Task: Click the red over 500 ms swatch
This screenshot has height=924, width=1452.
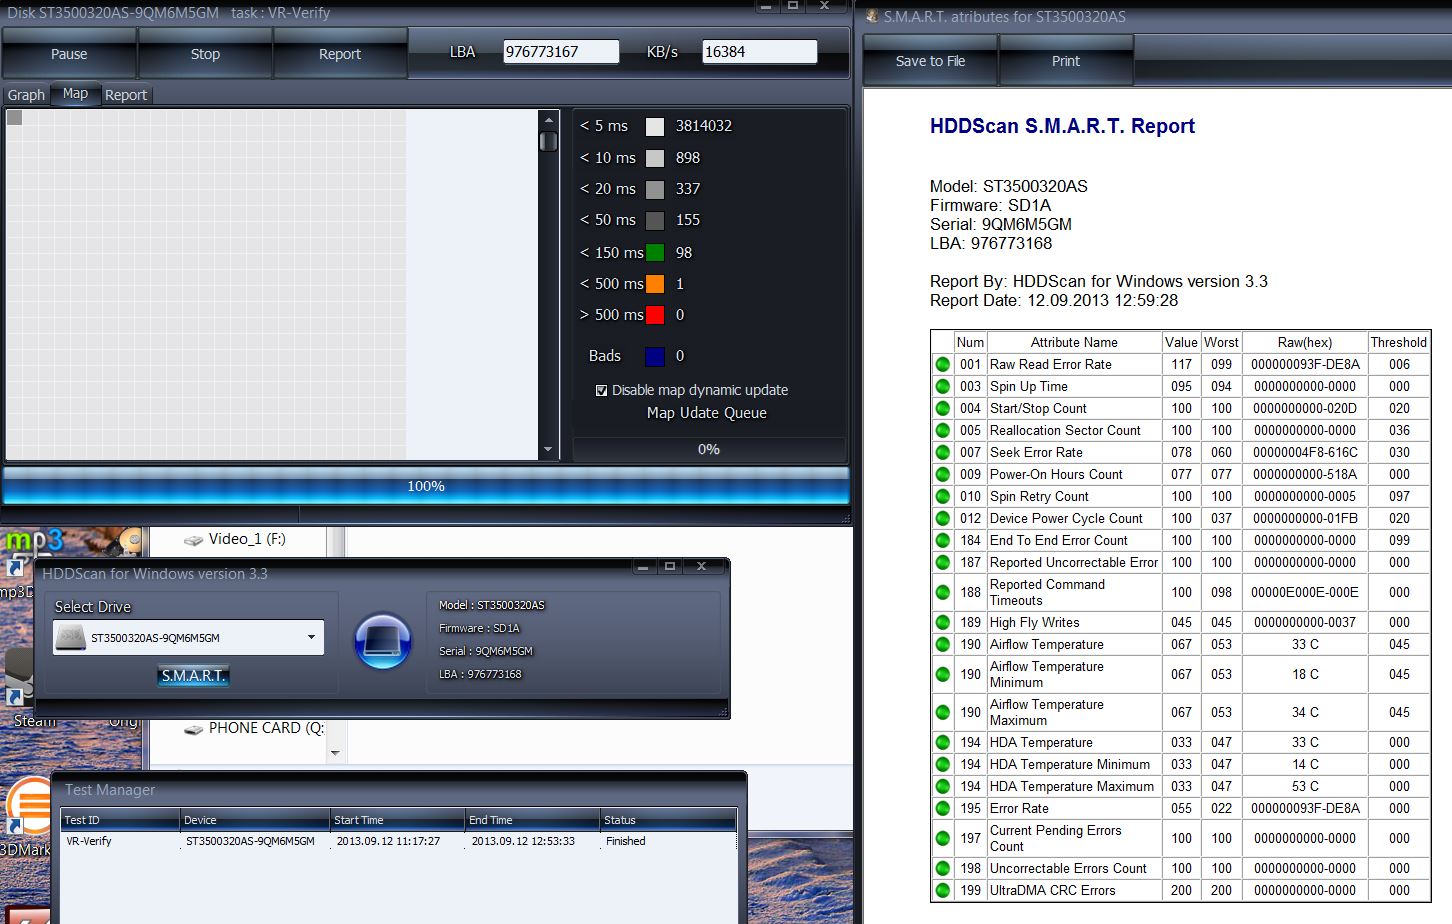Action: [655, 315]
